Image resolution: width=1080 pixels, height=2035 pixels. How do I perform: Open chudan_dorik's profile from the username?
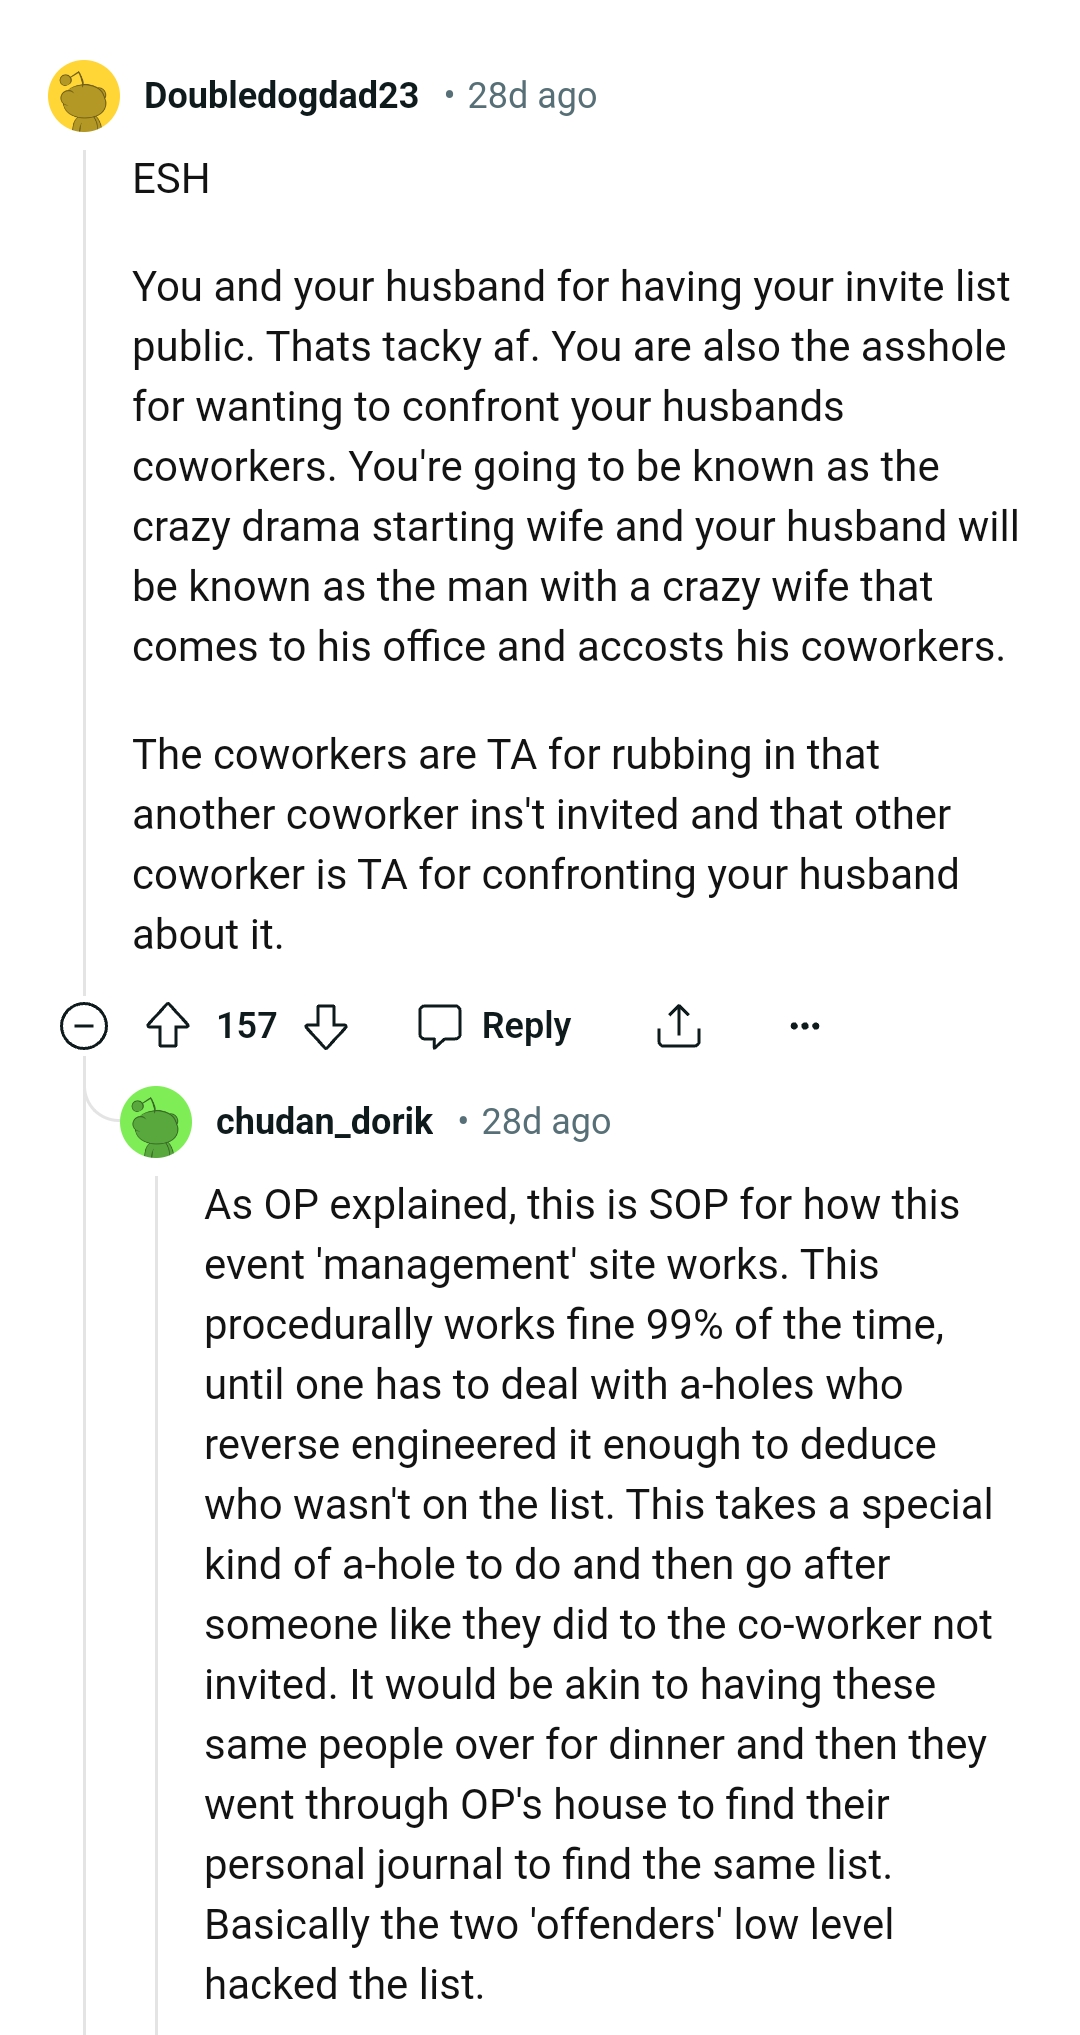click(325, 1121)
